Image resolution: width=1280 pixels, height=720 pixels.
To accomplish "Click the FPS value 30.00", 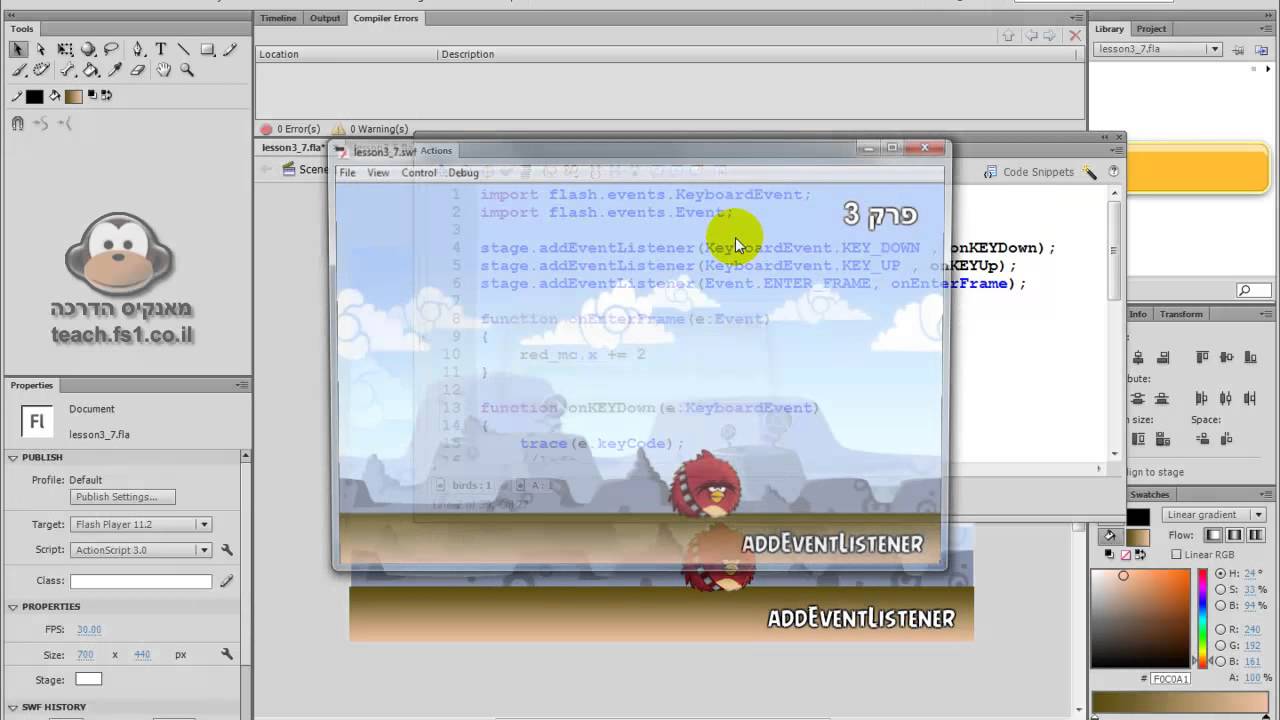I will point(89,630).
